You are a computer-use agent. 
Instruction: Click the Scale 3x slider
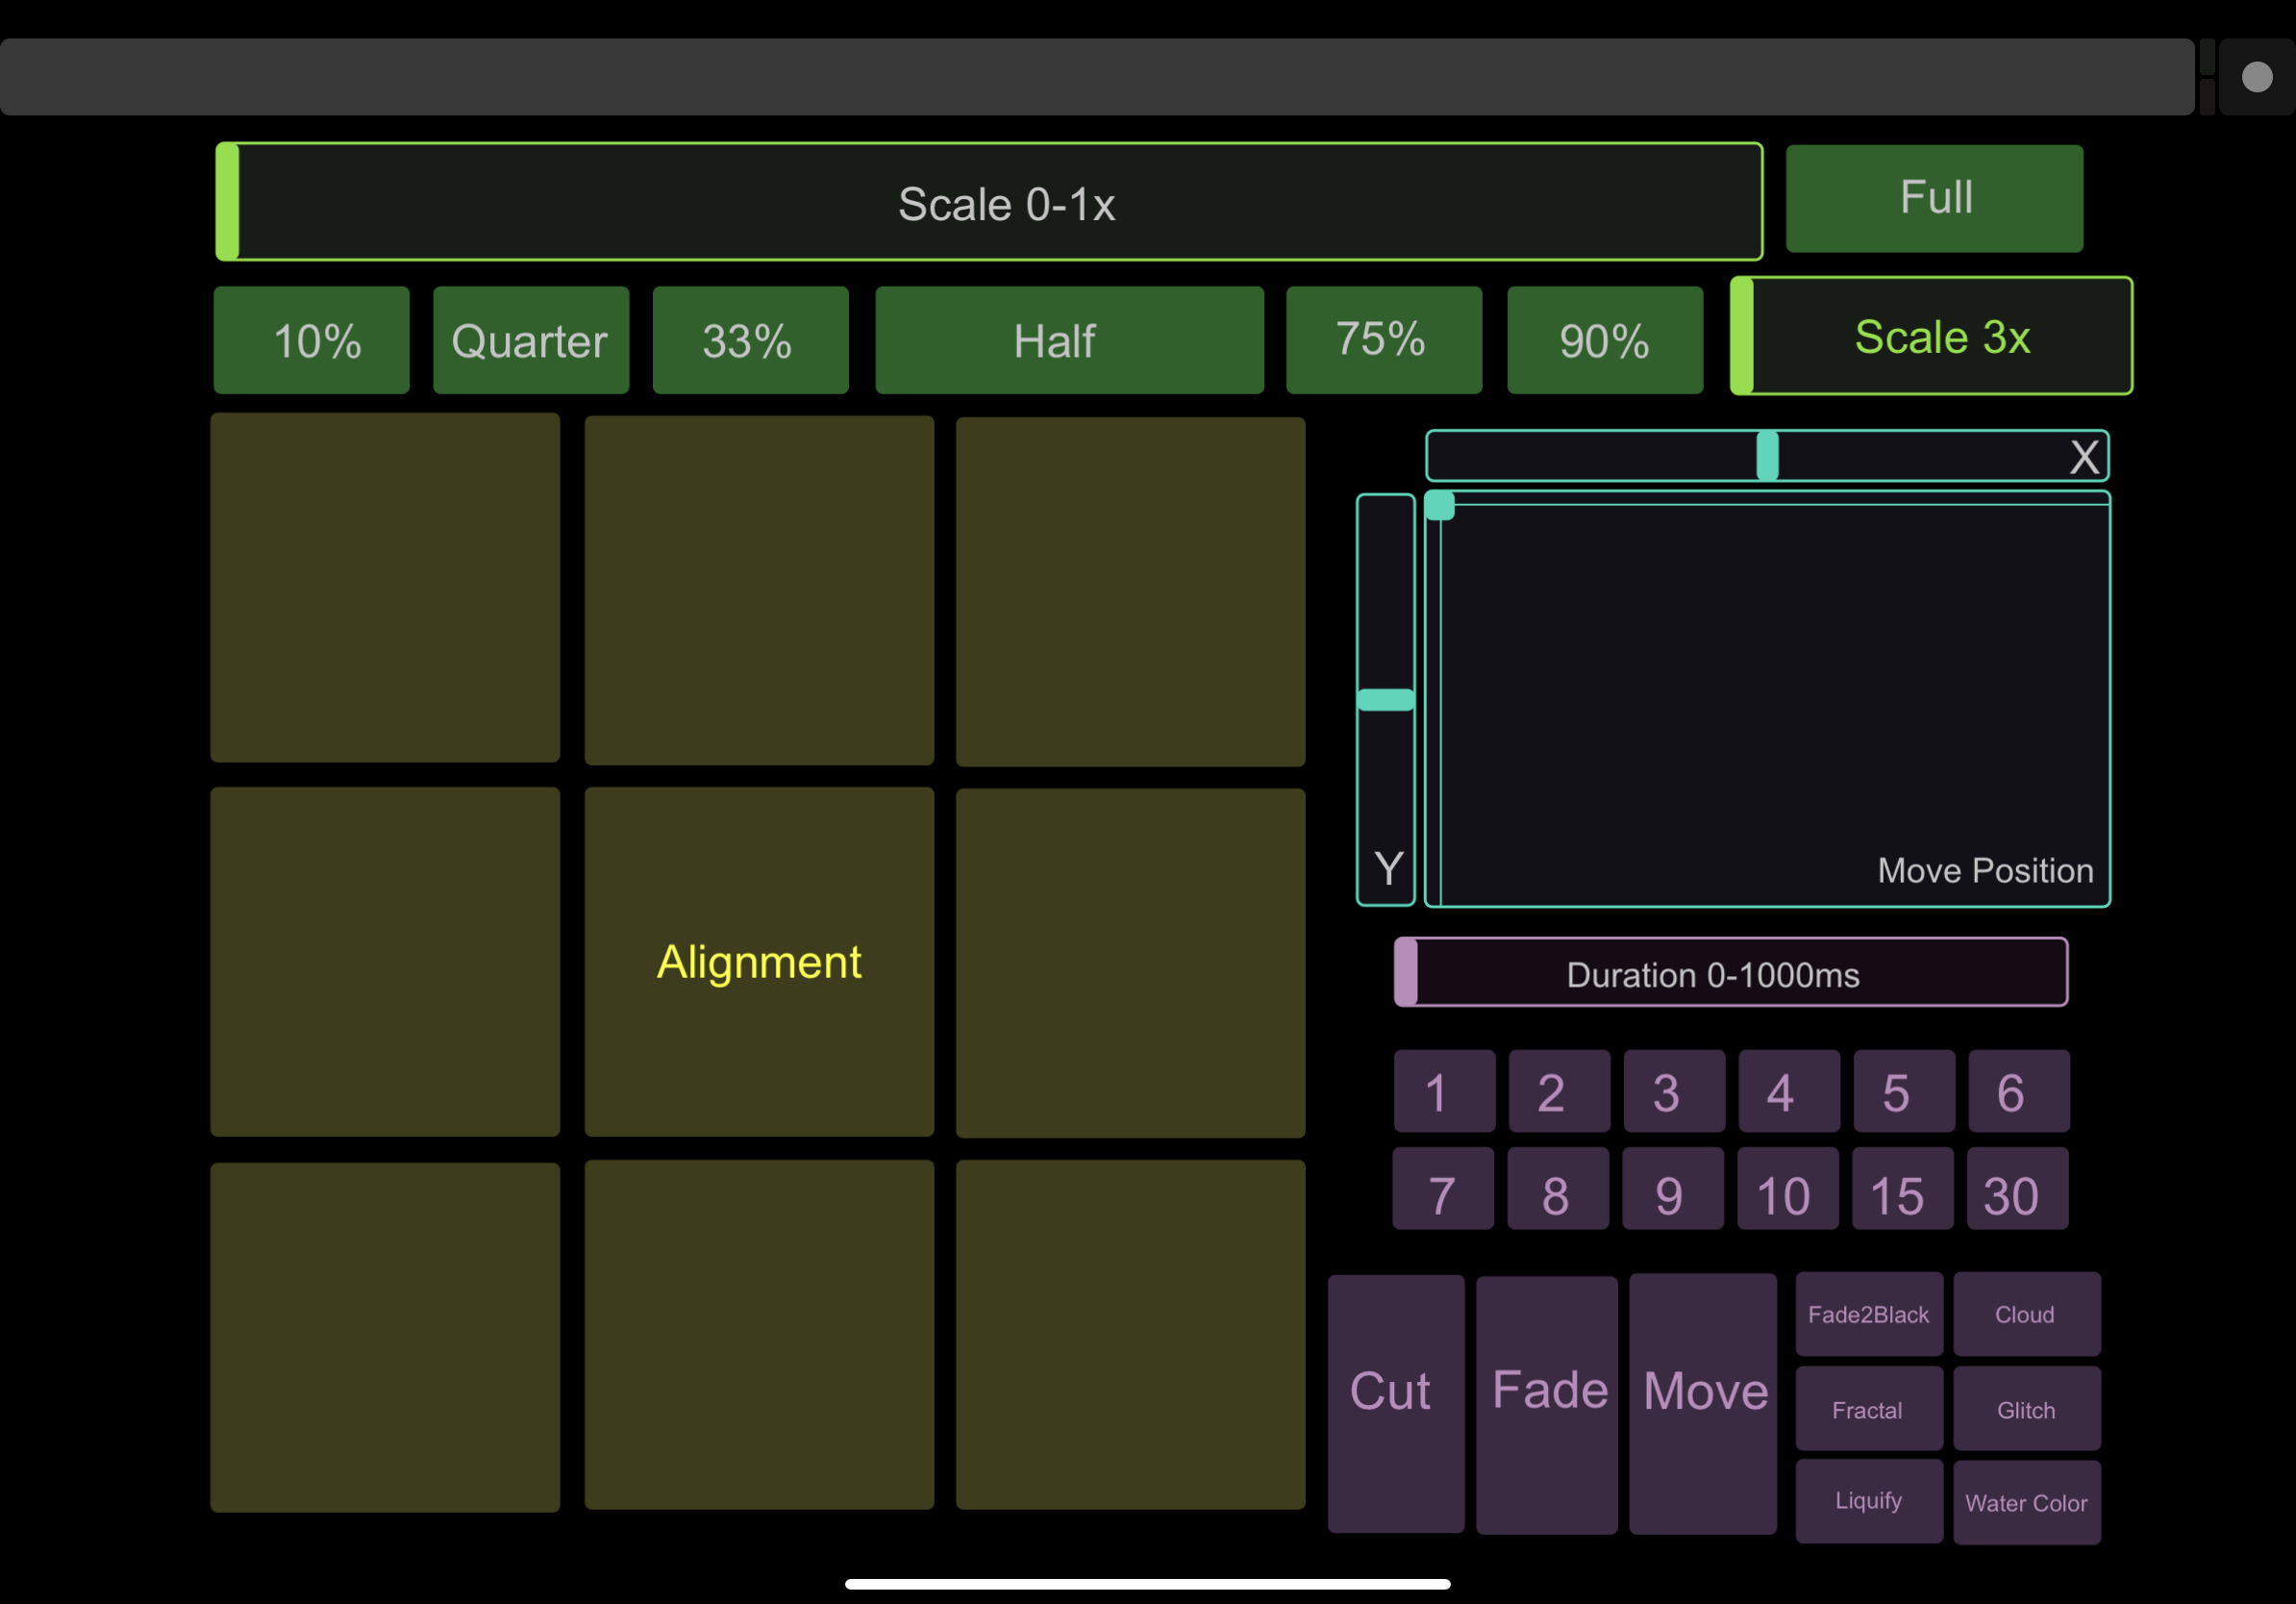tap(1931, 336)
